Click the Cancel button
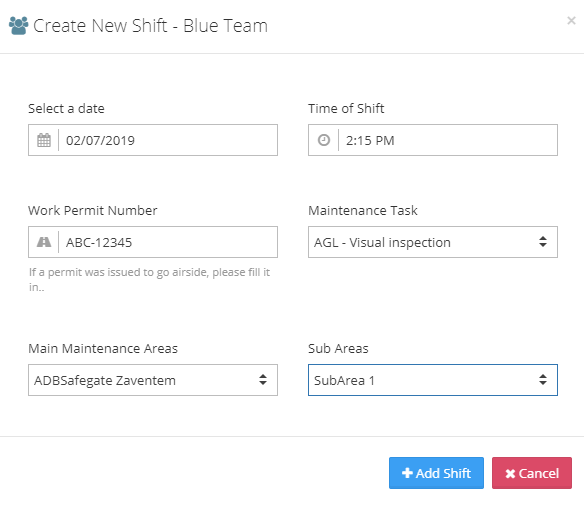Image resolution: width=584 pixels, height=505 pixels. [x=531, y=473]
